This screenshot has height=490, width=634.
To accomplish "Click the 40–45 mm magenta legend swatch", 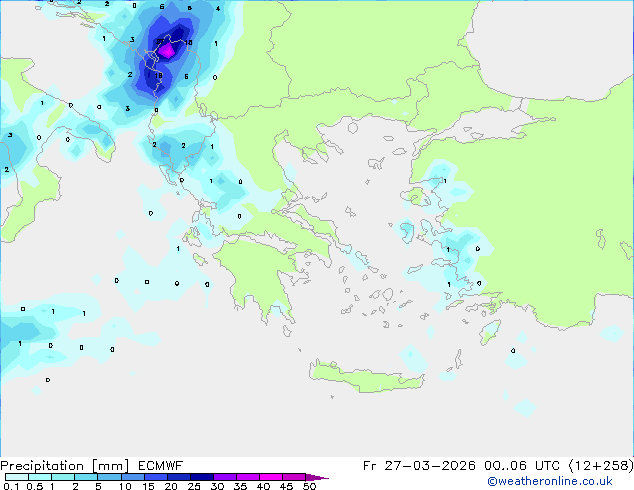I will [x=271, y=477].
